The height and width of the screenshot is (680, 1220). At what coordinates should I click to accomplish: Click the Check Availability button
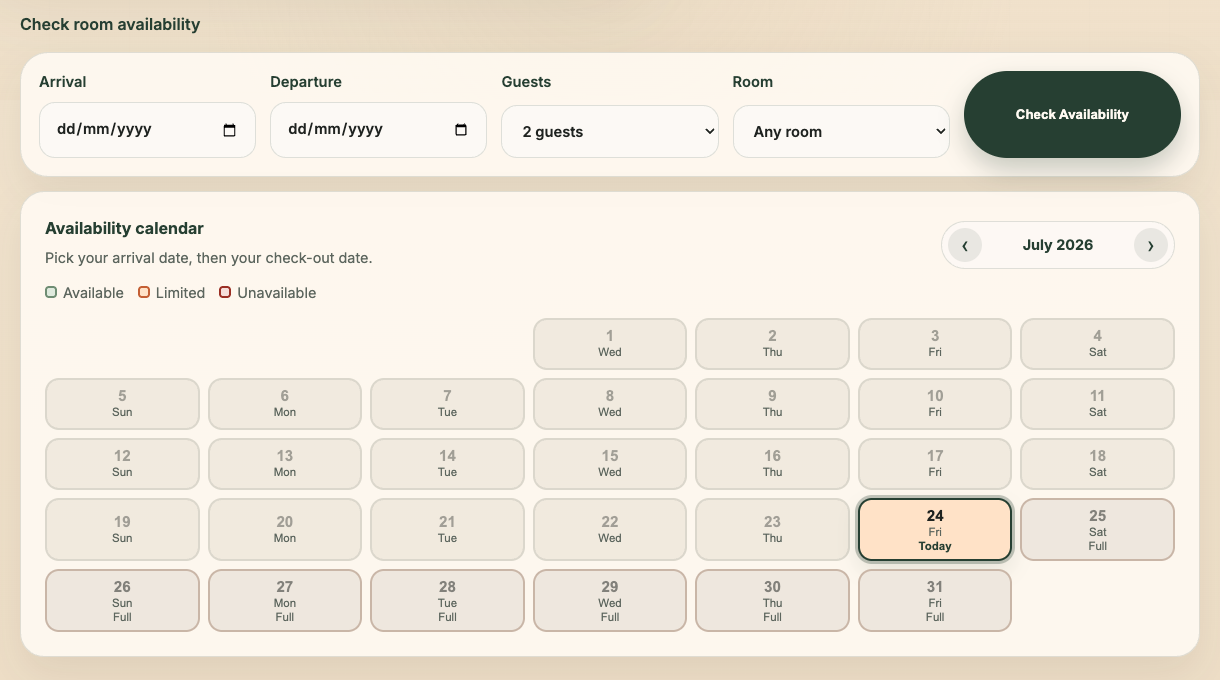pos(1072,114)
